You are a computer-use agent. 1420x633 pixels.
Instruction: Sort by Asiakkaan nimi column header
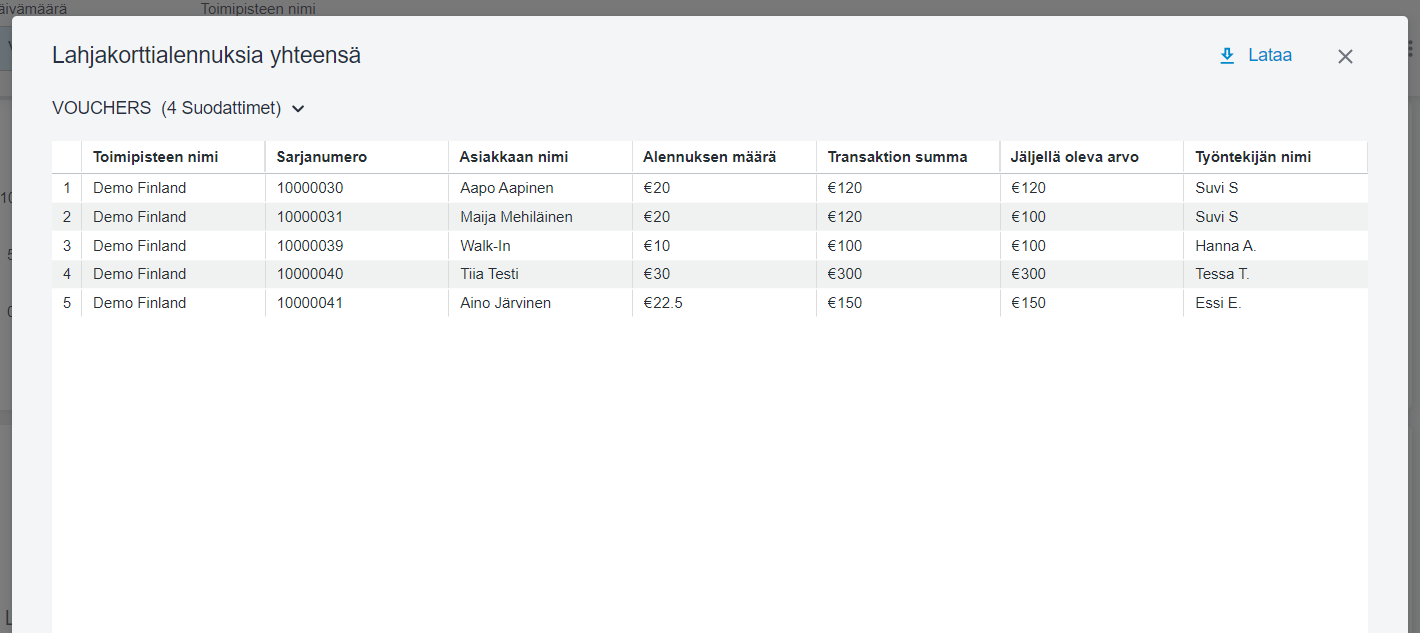[513, 157]
